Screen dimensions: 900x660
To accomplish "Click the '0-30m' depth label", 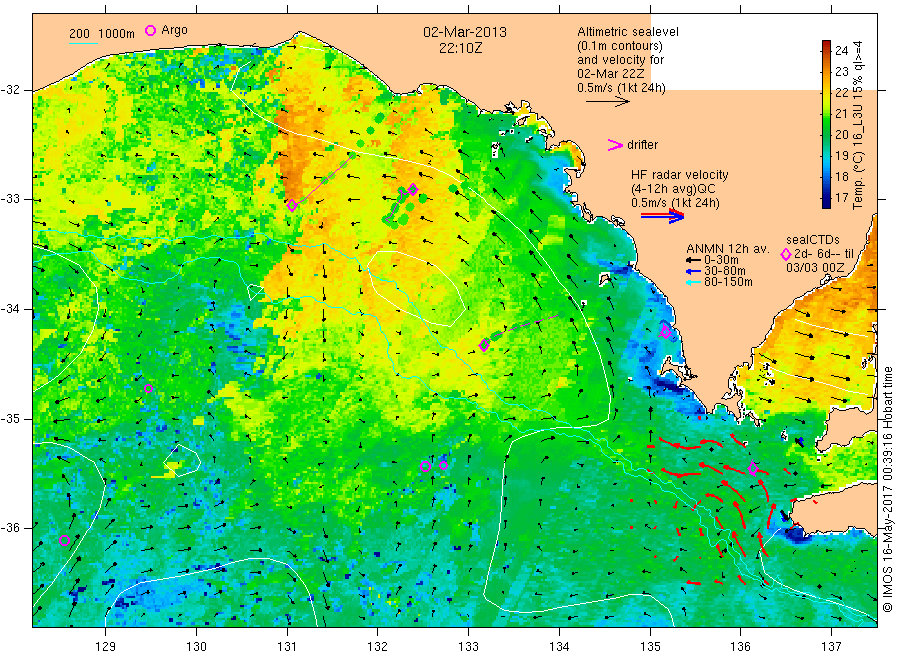I will (721, 260).
